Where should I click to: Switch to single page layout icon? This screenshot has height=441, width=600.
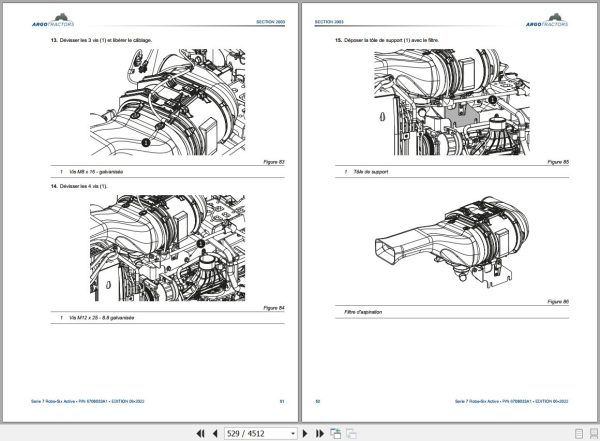[579, 433]
